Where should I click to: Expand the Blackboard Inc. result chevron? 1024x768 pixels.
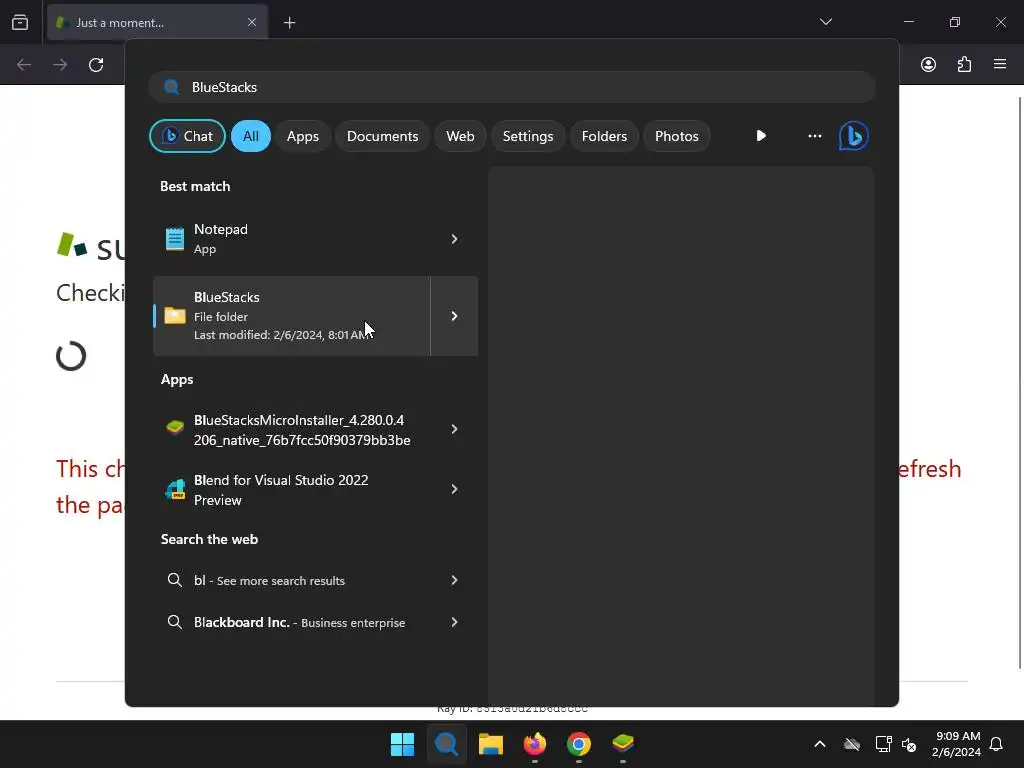click(454, 622)
